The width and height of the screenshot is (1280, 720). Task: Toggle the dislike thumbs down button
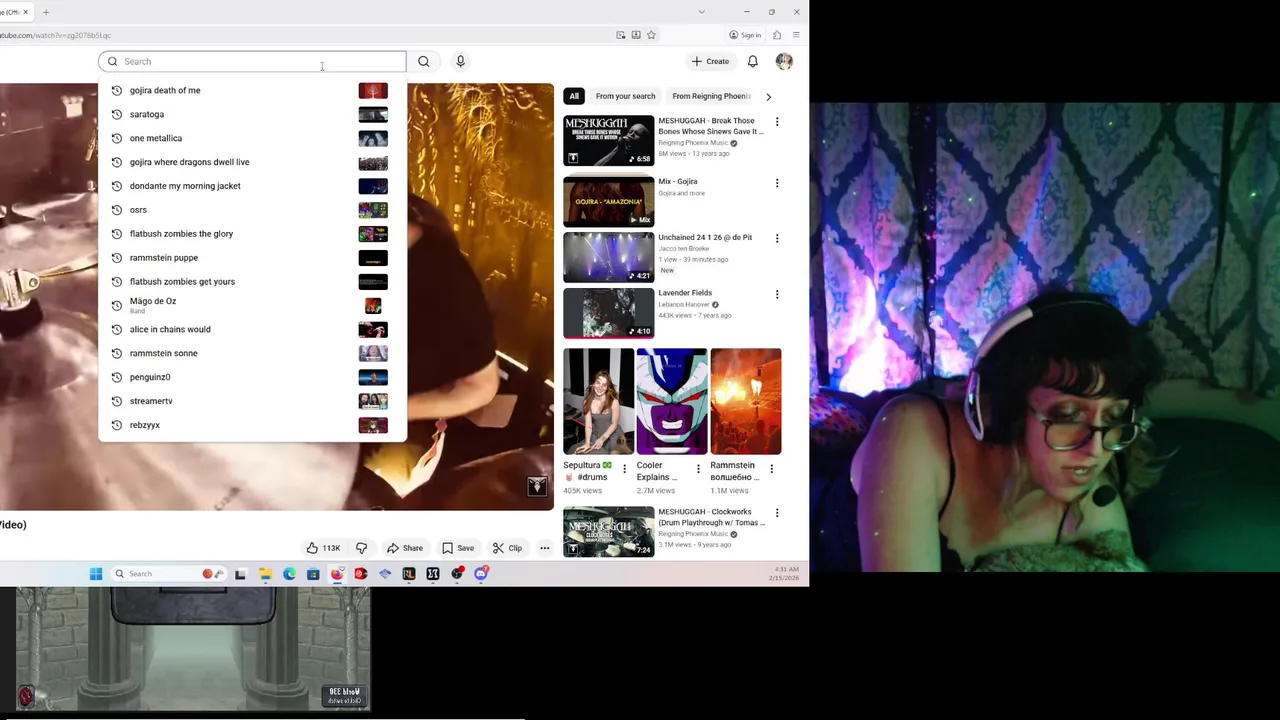(x=361, y=548)
